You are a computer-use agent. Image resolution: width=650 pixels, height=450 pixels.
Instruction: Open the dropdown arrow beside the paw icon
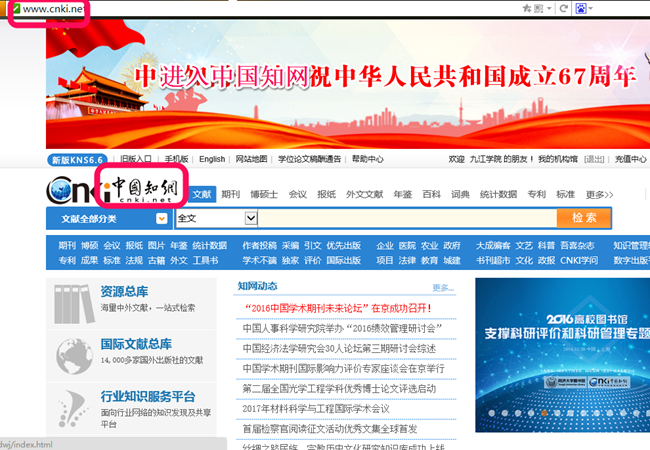[x=591, y=8]
